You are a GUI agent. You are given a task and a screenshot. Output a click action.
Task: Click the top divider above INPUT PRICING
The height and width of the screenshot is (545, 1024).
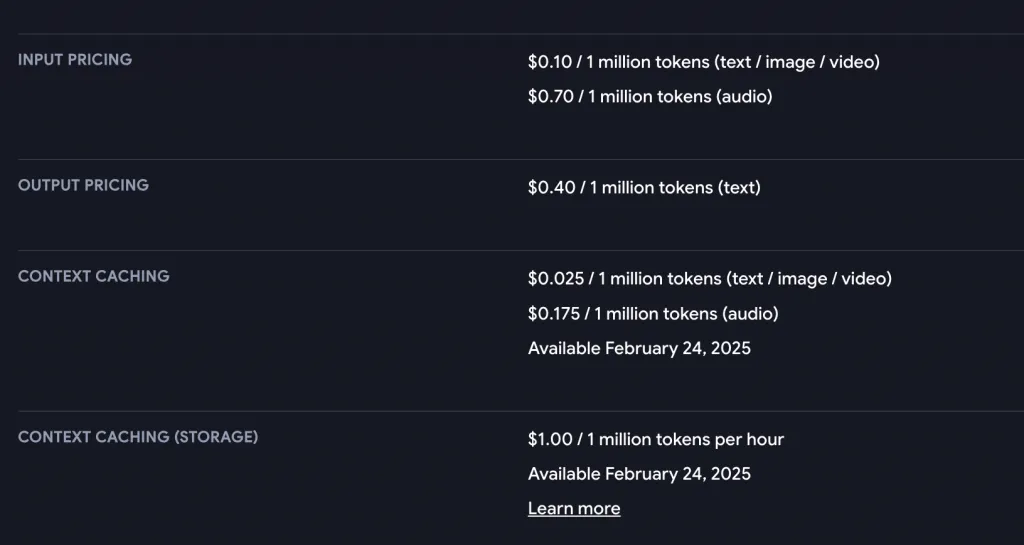(x=512, y=34)
